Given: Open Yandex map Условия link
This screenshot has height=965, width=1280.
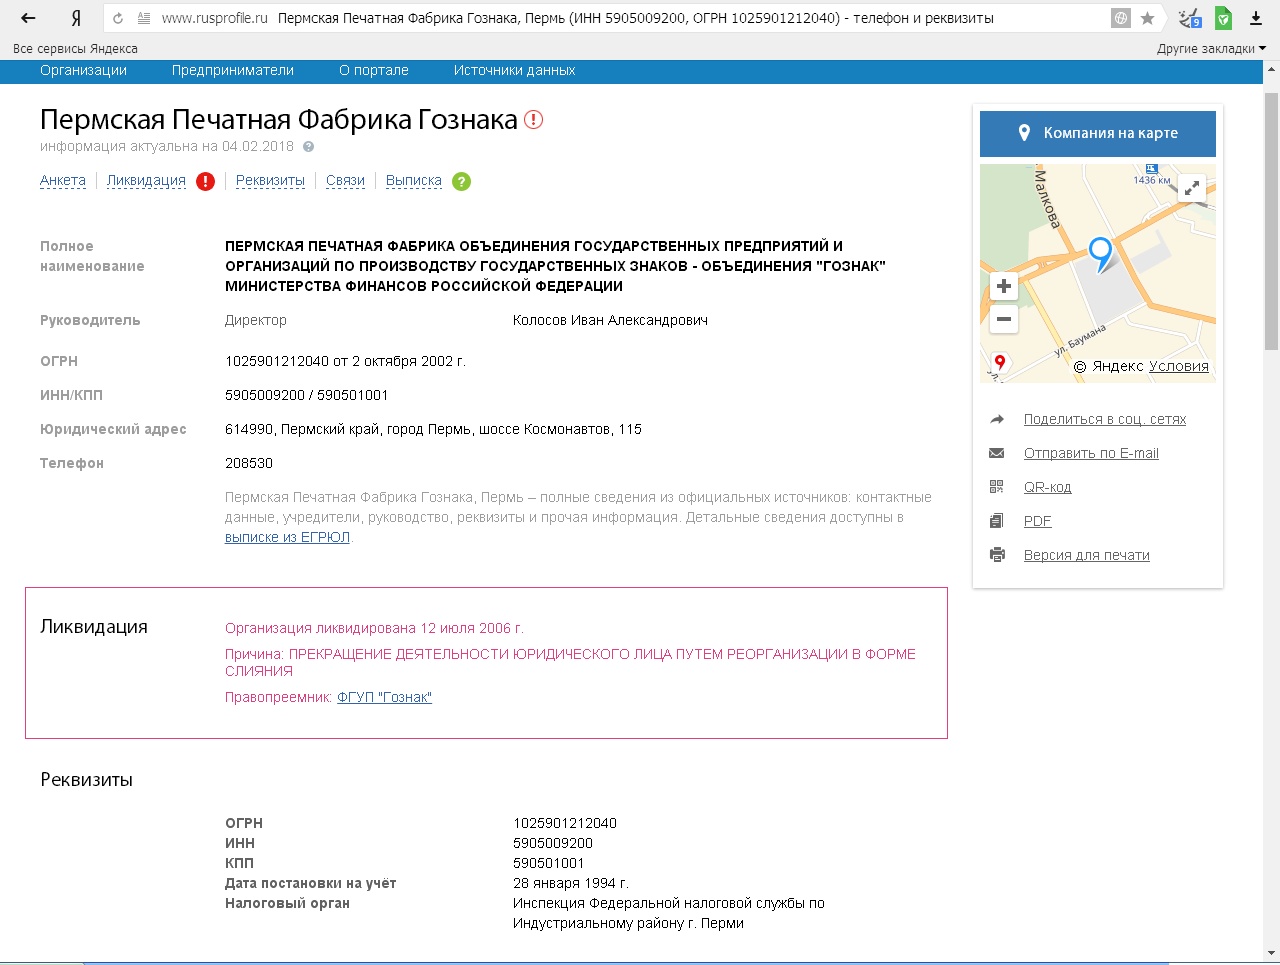Looking at the screenshot, I should 1178,366.
